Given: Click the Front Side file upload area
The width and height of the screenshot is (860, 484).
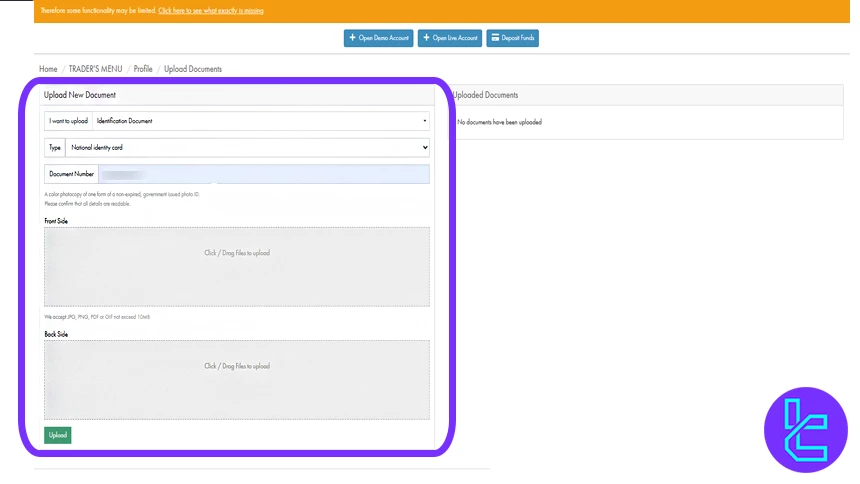Looking at the screenshot, I should click(x=237, y=267).
